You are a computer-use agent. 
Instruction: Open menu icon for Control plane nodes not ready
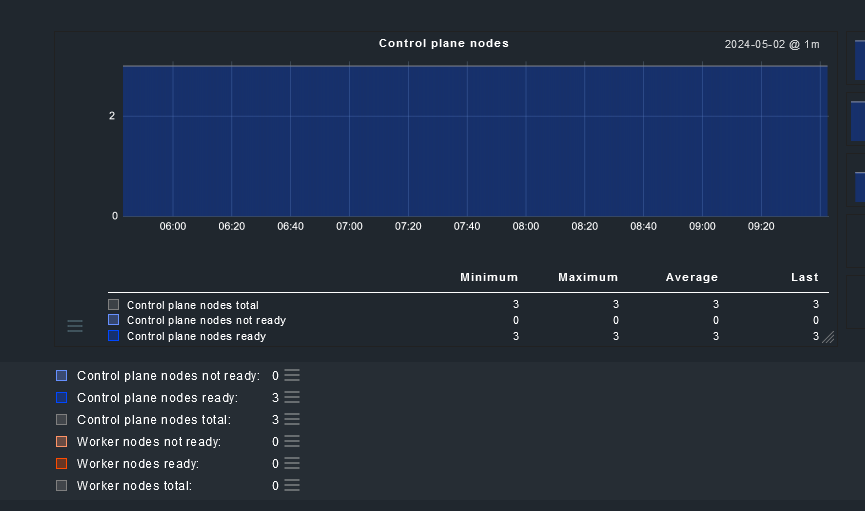(x=292, y=375)
